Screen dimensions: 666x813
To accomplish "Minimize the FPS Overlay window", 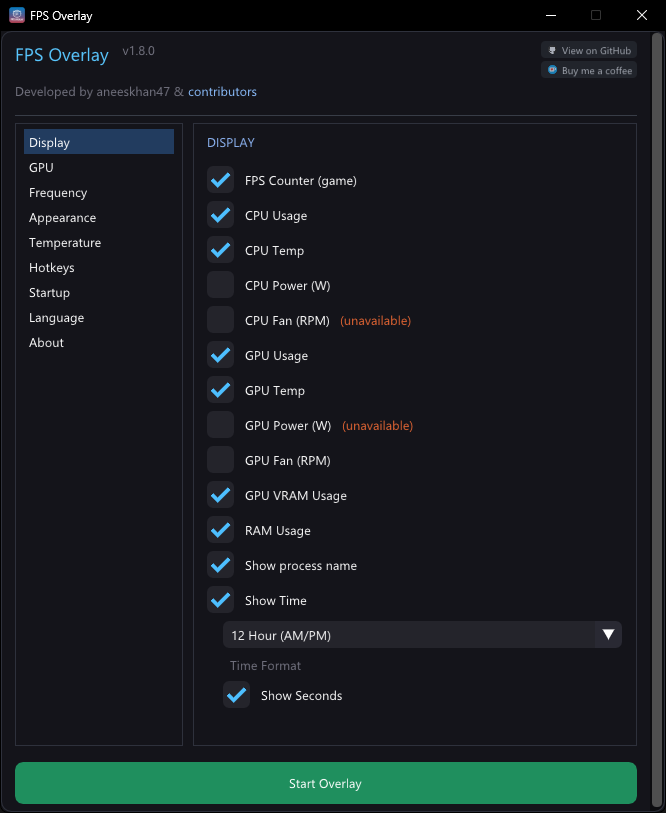I will click(x=551, y=15).
